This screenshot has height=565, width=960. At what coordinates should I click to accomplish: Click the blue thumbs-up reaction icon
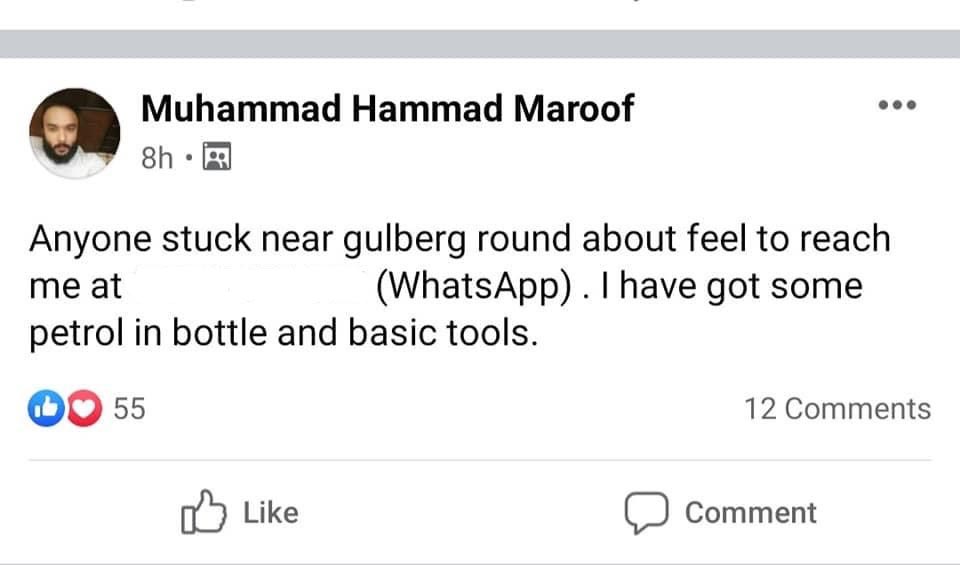click(46, 408)
